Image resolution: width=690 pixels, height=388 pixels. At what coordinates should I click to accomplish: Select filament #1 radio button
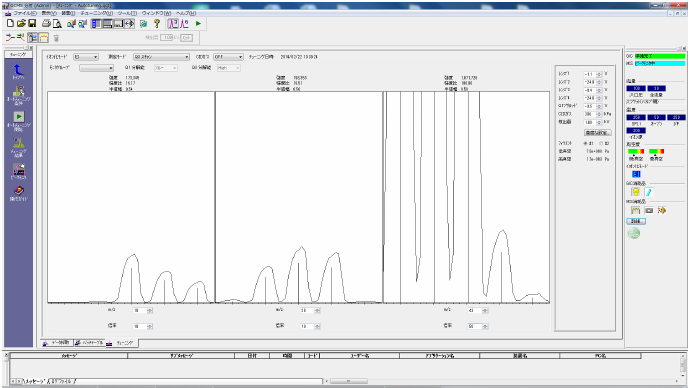point(586,143)
